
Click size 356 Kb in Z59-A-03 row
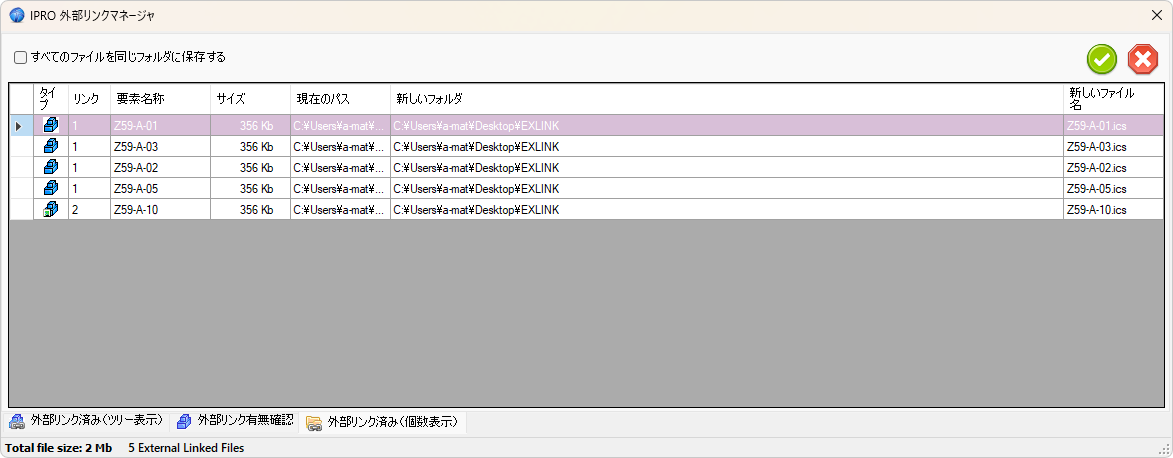(x=250, y=147)
